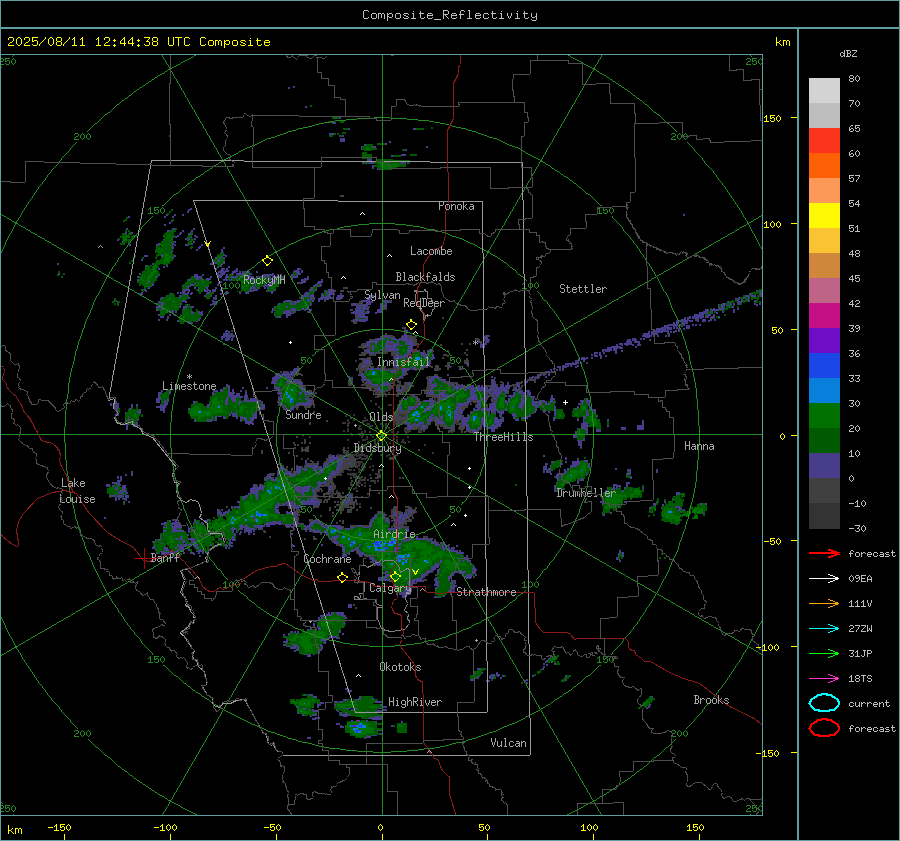This screenshot has height=841, width=900.
Task: Click the yellow diamond marker above Calgary
Action: tap(395, 576)
